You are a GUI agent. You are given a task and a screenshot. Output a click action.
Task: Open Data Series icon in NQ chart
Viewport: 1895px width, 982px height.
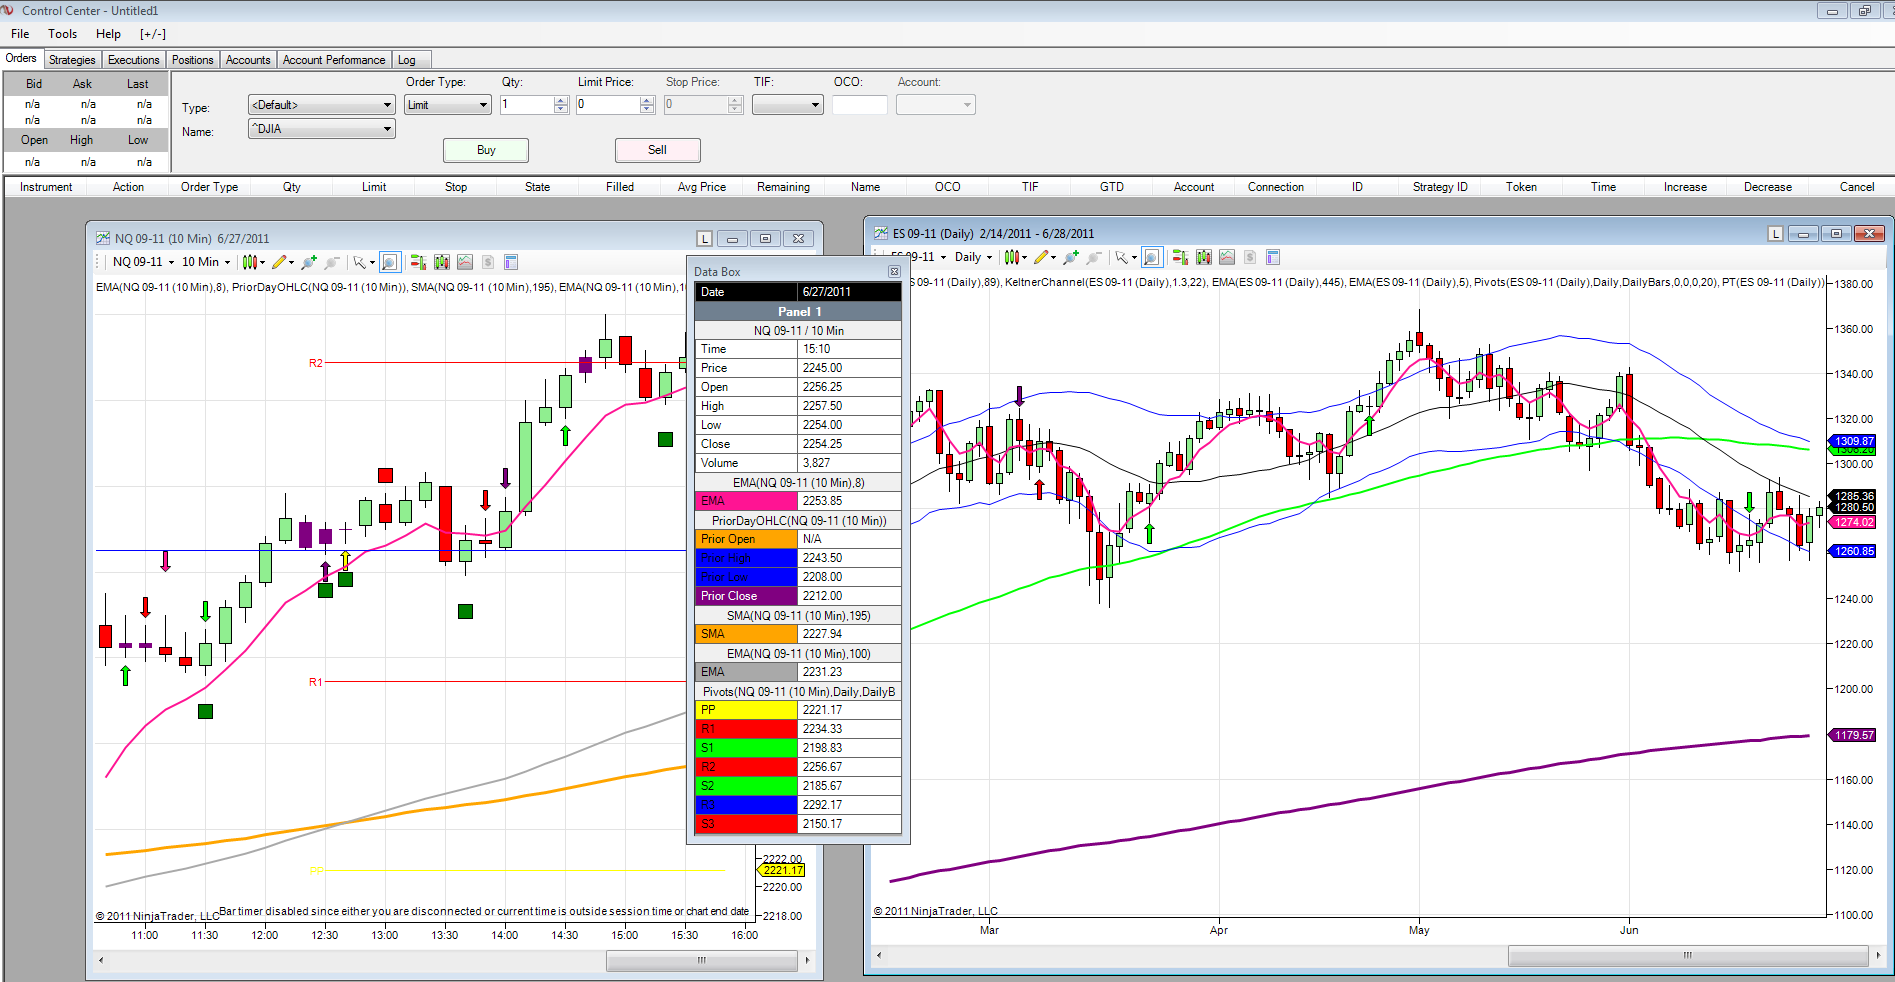click(x=441, y=262)
